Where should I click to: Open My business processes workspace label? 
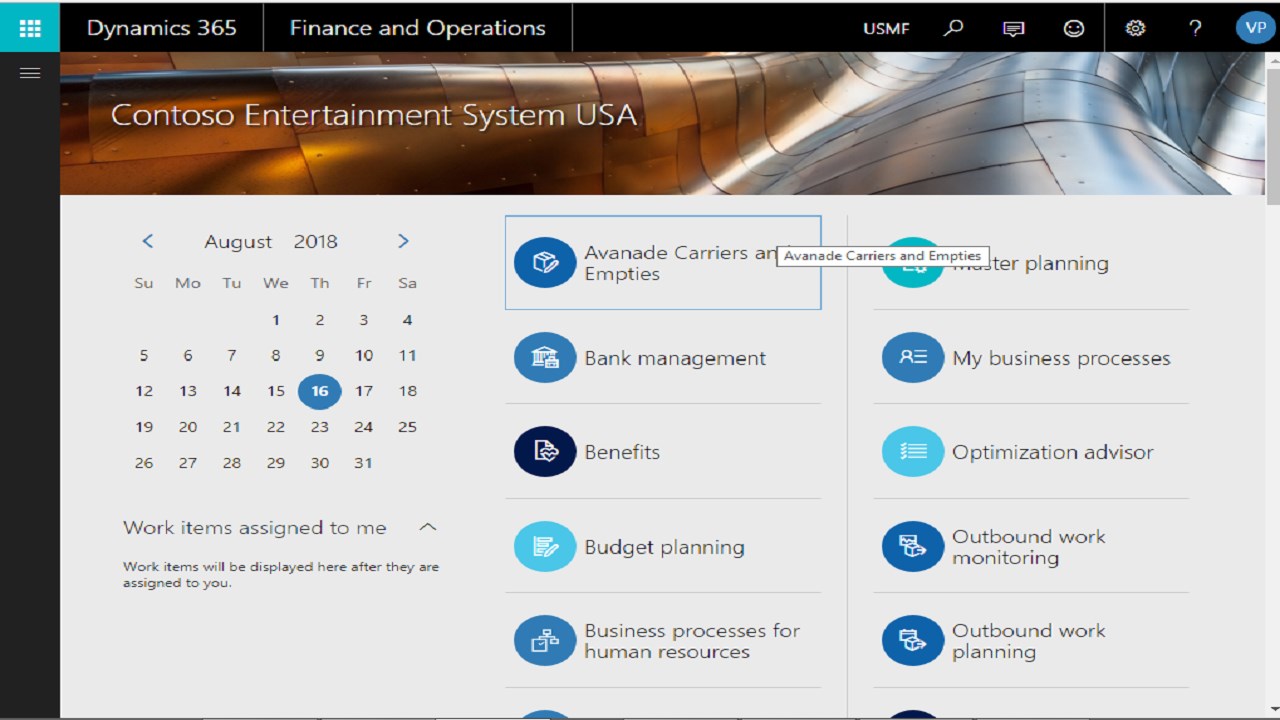point(1061,358)
